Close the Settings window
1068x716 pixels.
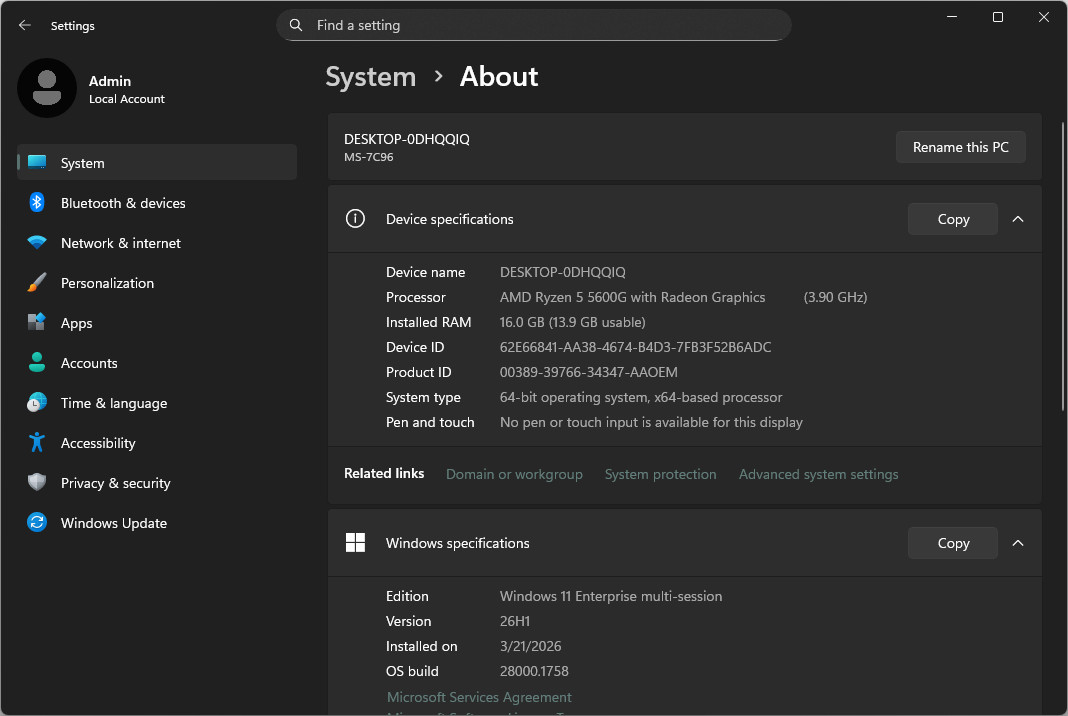click(x=1043, y=17)
